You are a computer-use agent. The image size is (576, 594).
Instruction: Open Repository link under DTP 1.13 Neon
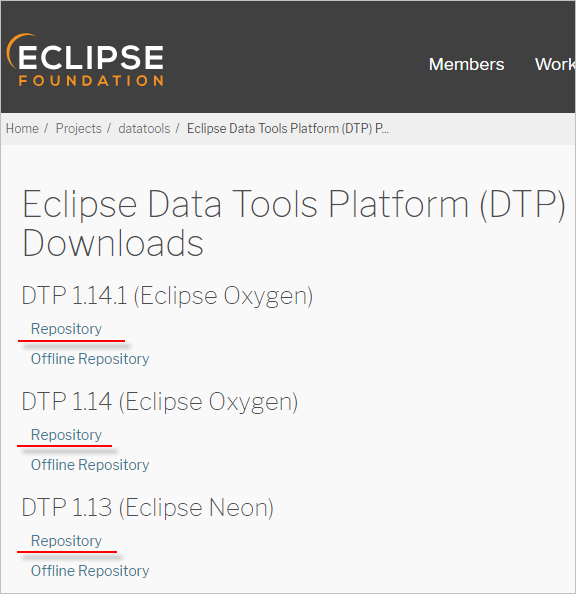66,541
